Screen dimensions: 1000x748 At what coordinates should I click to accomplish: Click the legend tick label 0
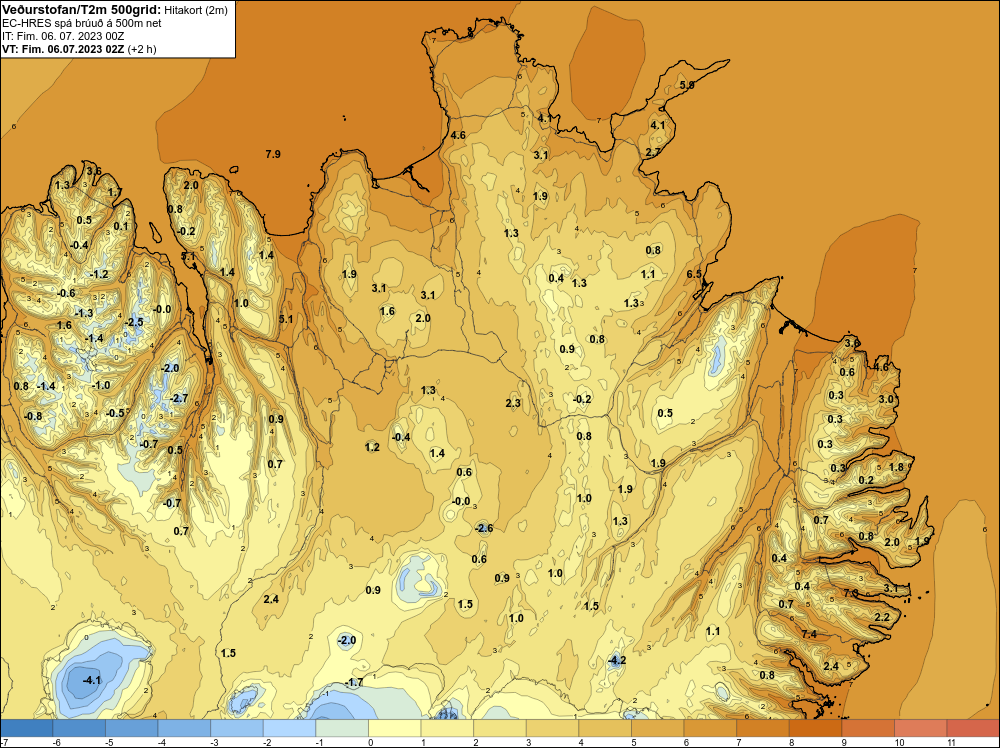[x=371, y=742]
